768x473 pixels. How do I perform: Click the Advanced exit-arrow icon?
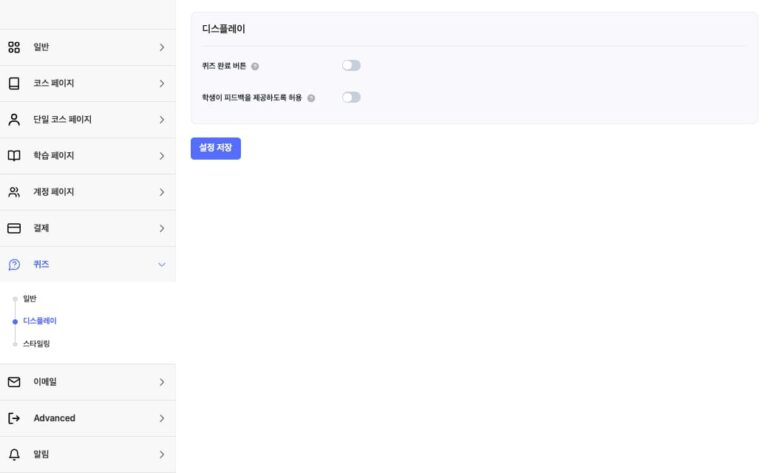pos(14,418)
